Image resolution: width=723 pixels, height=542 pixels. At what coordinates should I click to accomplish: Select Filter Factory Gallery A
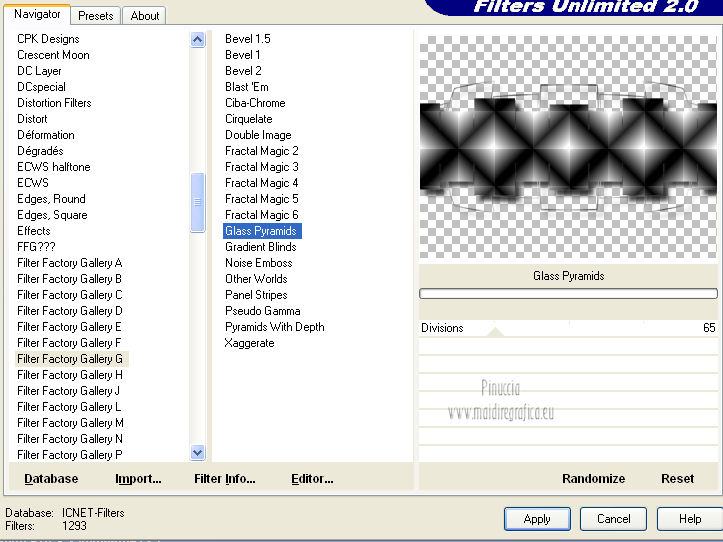(x=70, y=263)
